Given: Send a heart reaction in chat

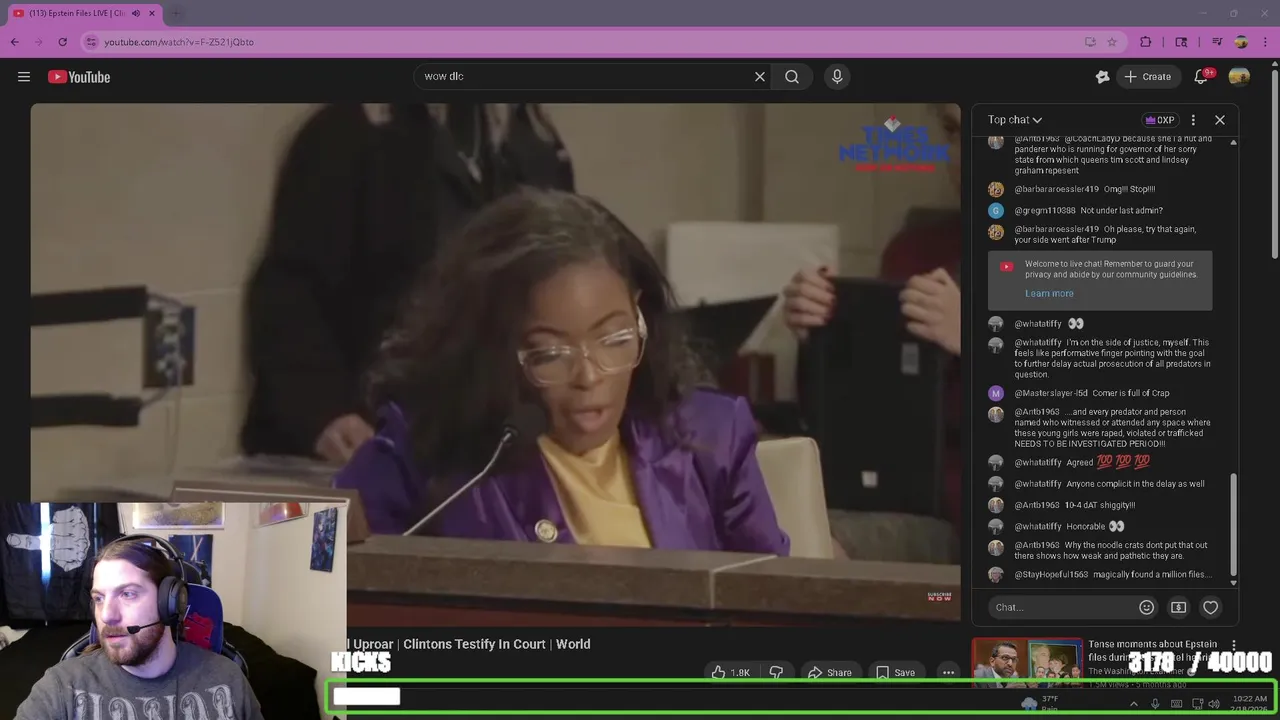Looking at the screenshot, I should (1211, 607).
